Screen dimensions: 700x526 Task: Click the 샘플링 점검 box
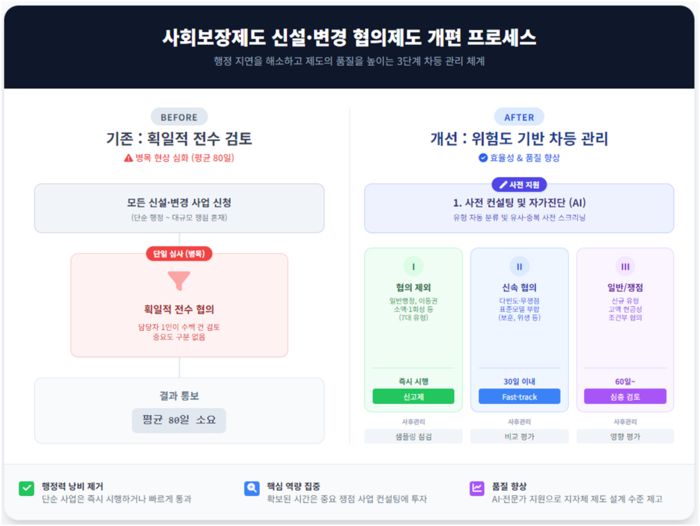413,437
